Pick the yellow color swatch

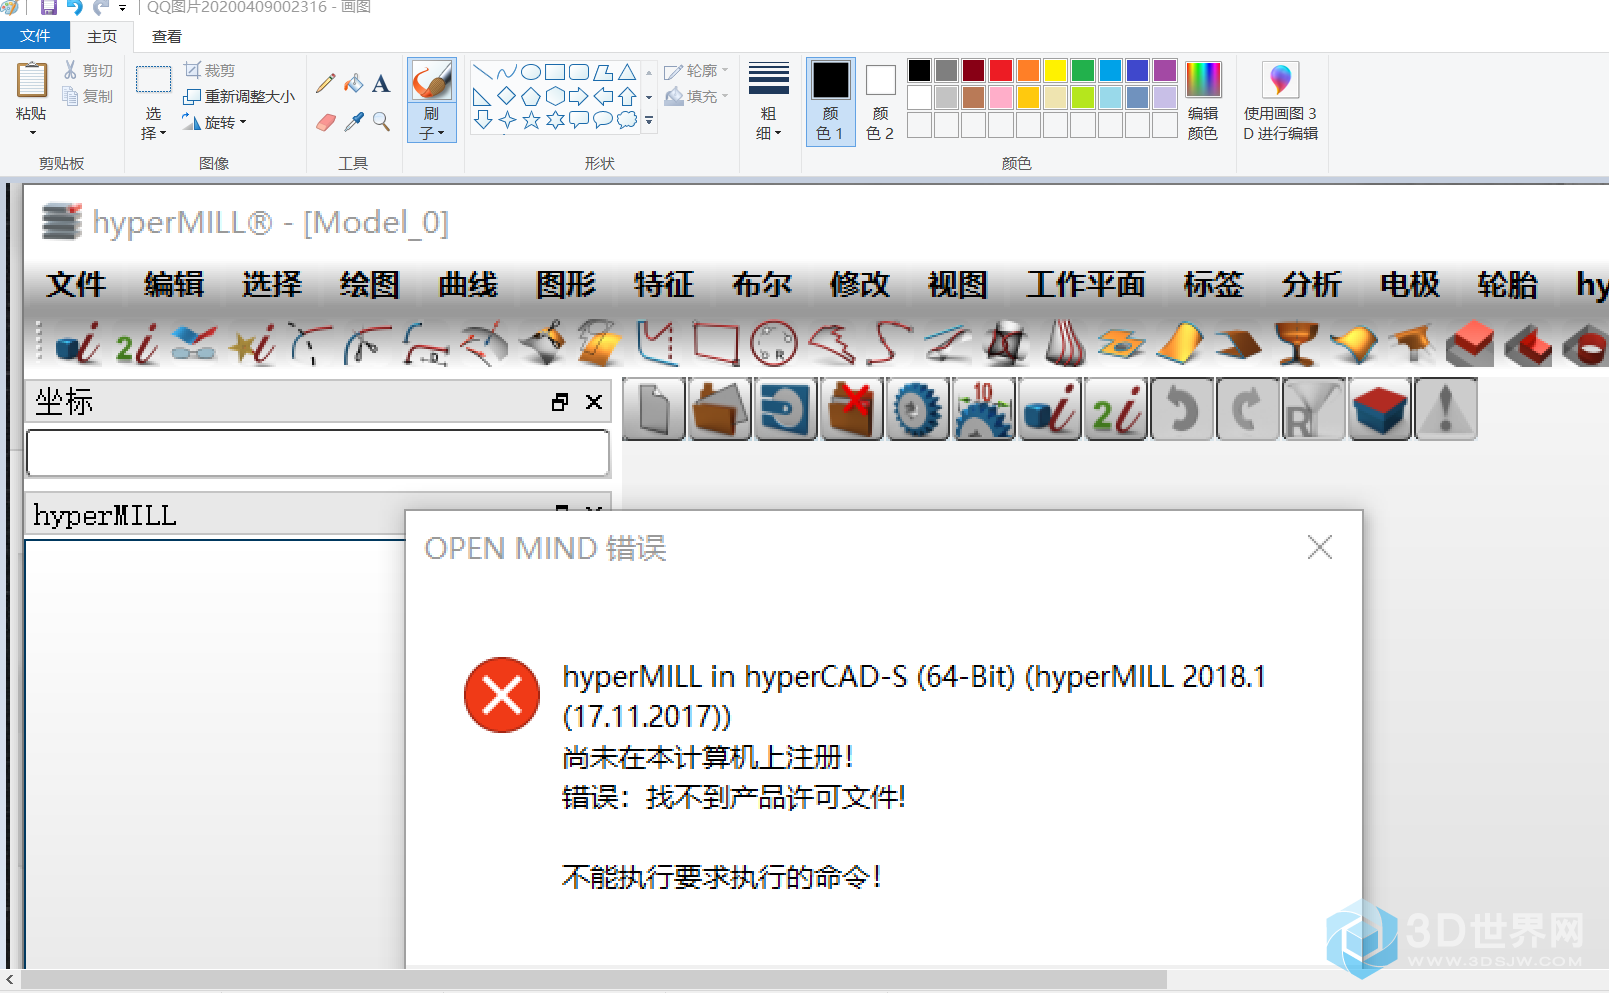(x=1055, y=70)
